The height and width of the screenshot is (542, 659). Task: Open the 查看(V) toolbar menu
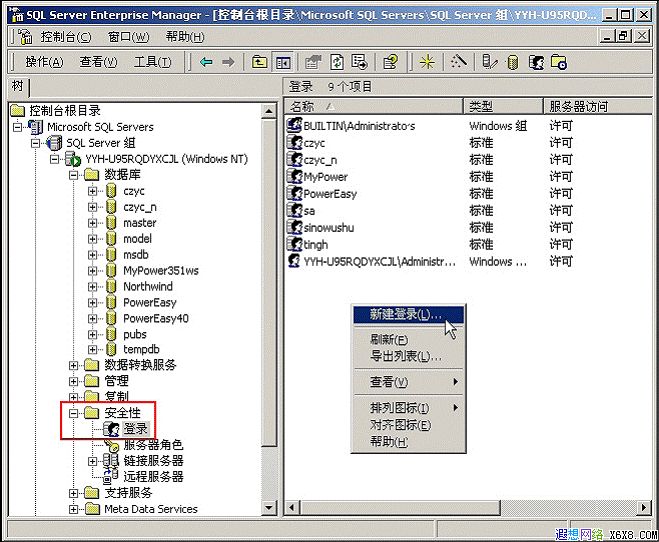pos(98,62)
